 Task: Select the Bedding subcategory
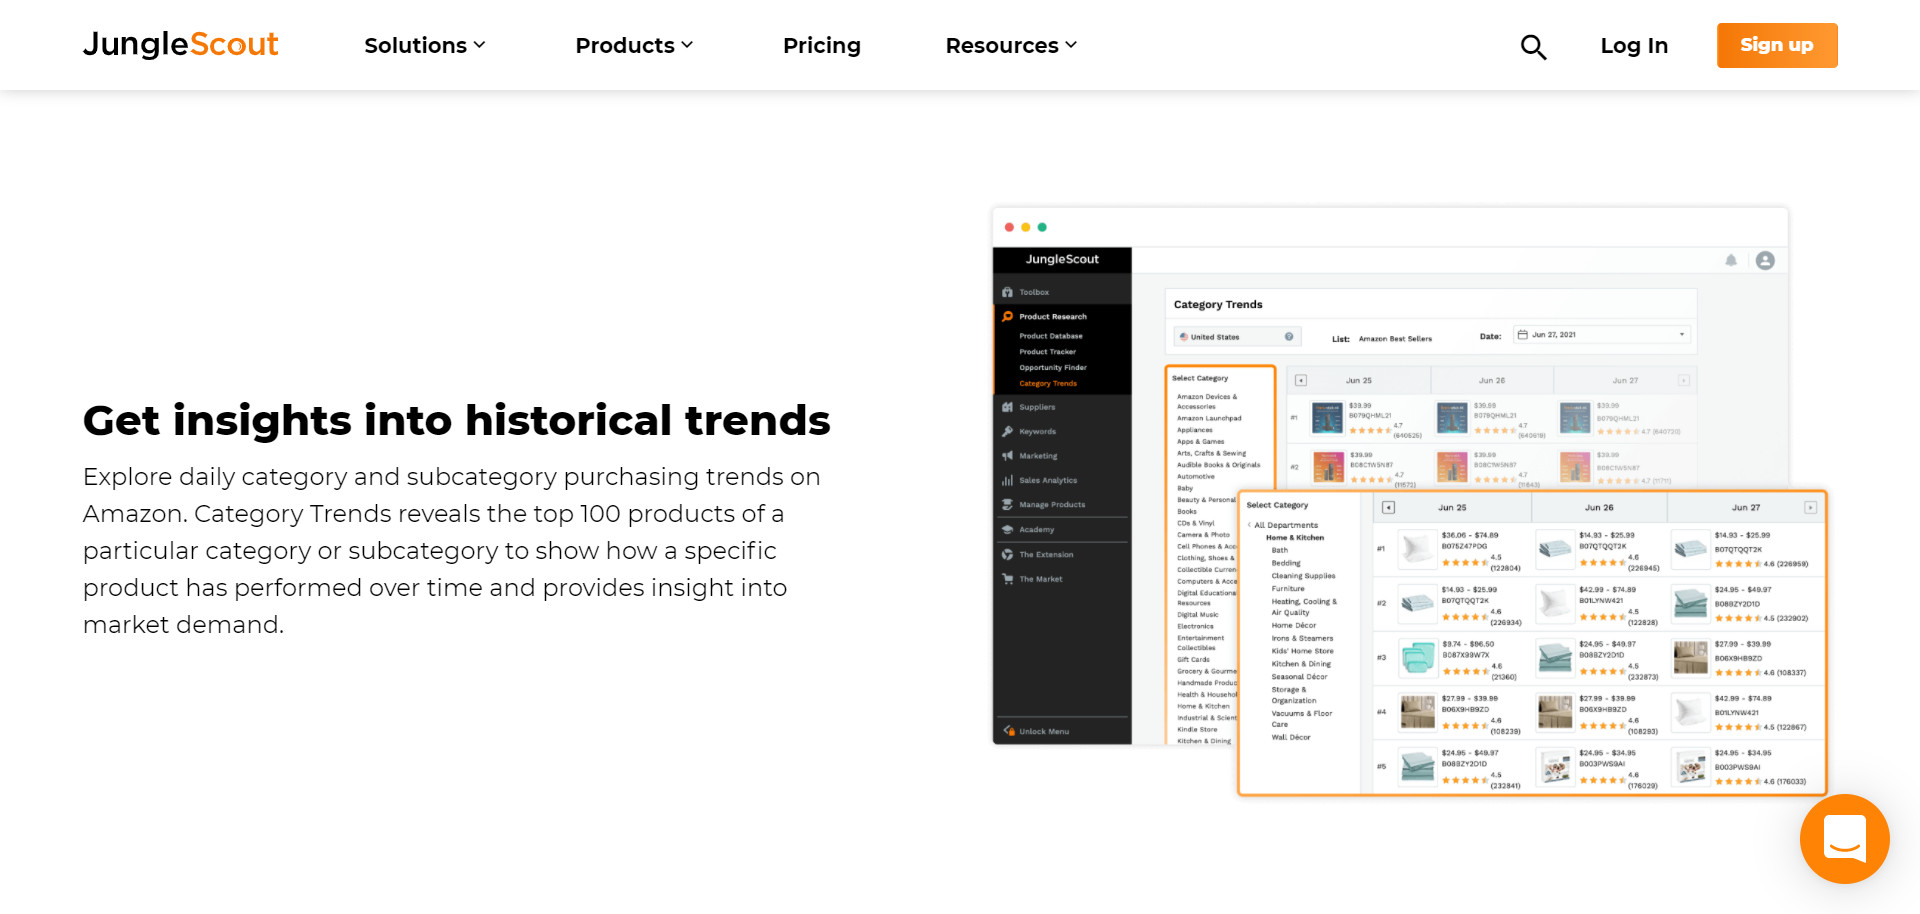(x=1286, y=563)
